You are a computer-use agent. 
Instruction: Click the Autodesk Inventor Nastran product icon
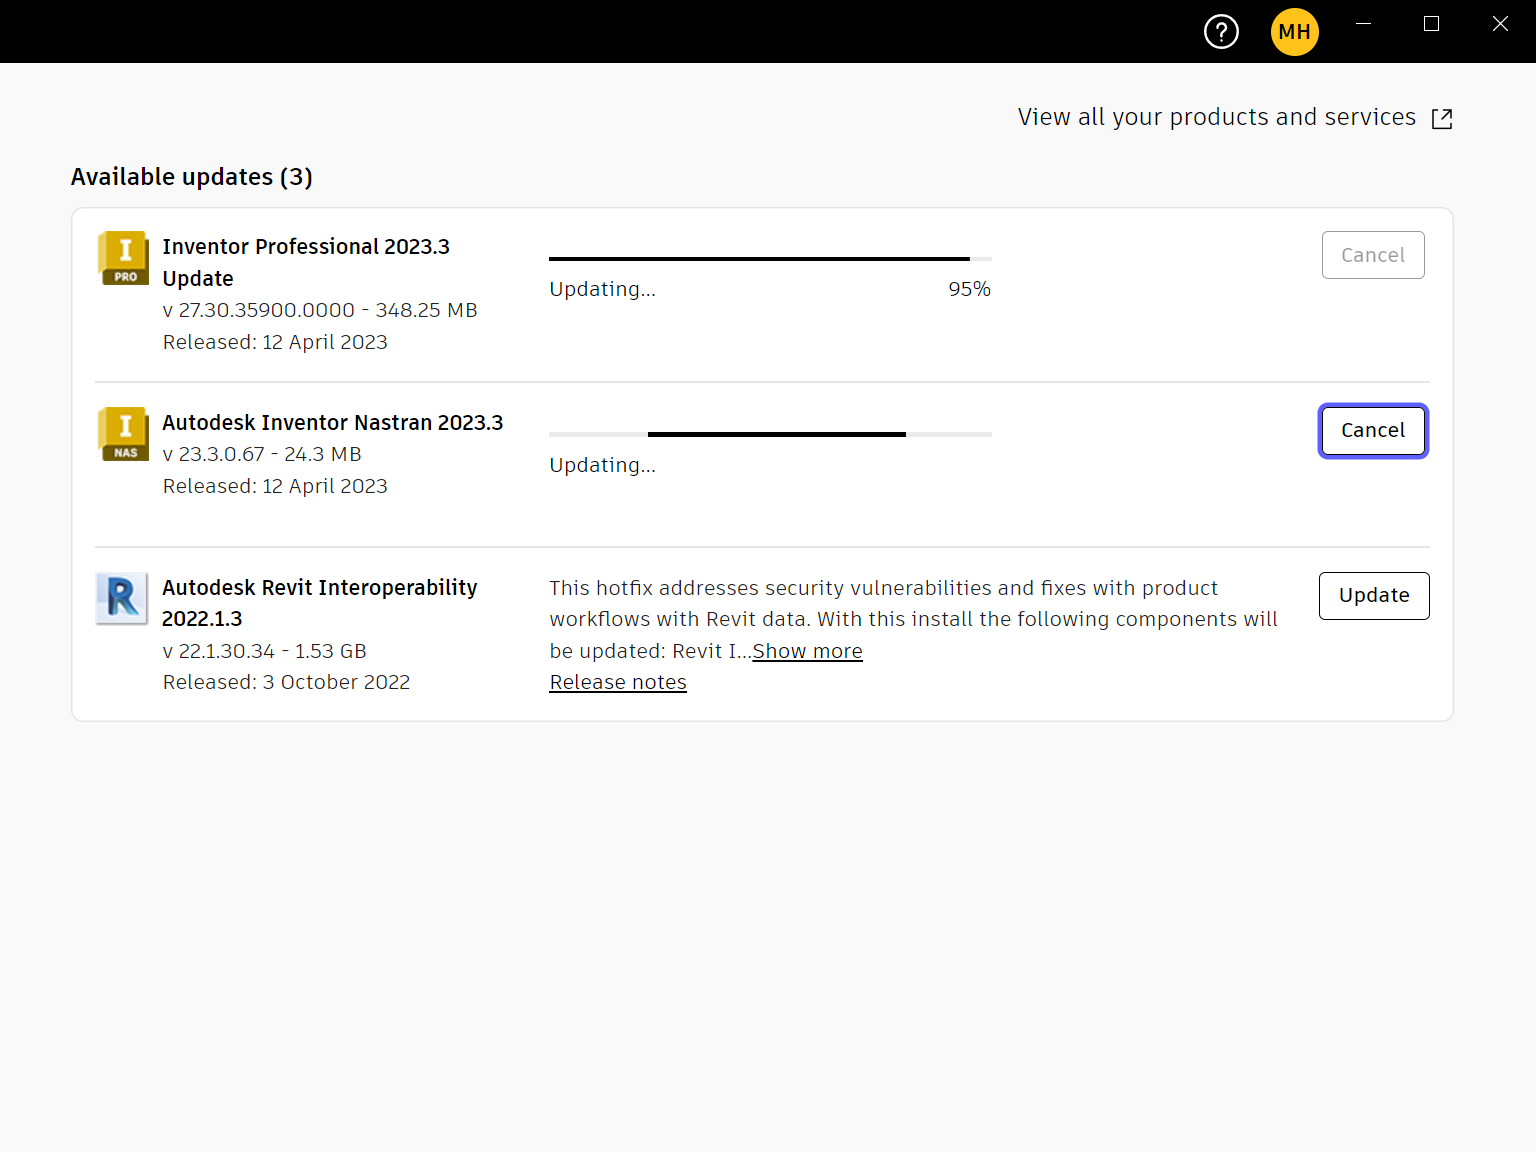122,434
